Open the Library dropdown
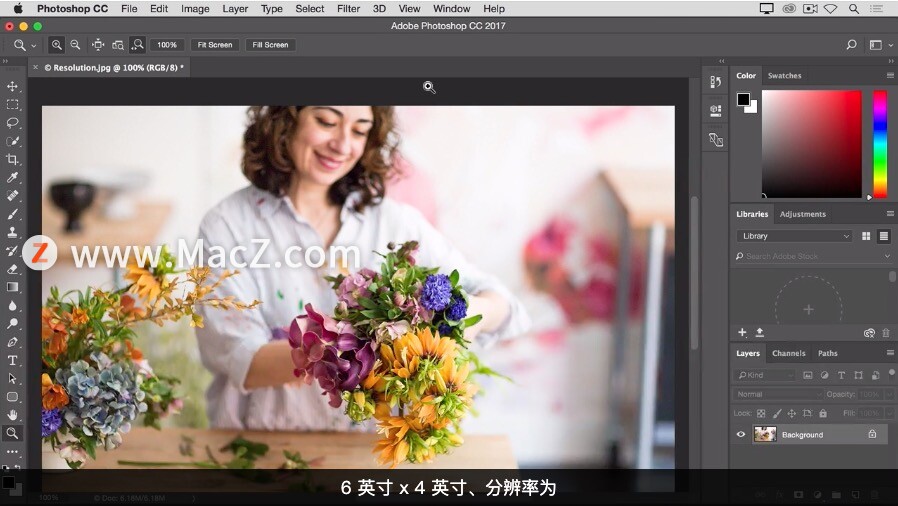 pyautogui.click(x=795, y=236)
